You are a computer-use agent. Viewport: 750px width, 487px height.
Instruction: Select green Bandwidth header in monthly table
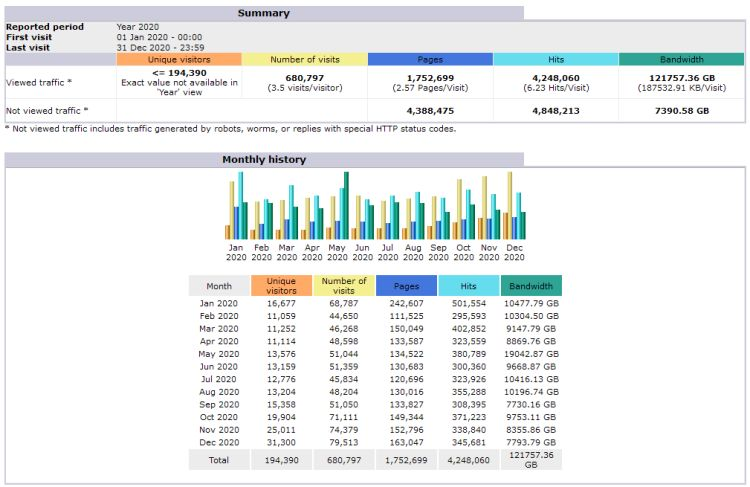point(531,286)
